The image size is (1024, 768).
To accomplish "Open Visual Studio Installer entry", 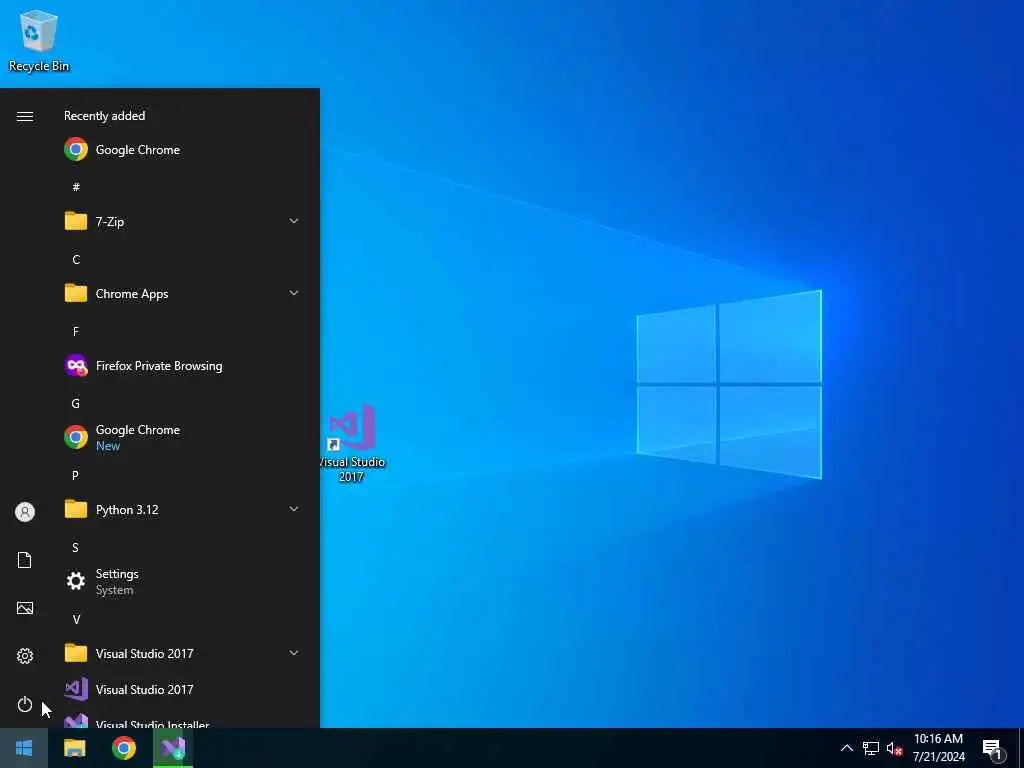I will tap(183, 721).
